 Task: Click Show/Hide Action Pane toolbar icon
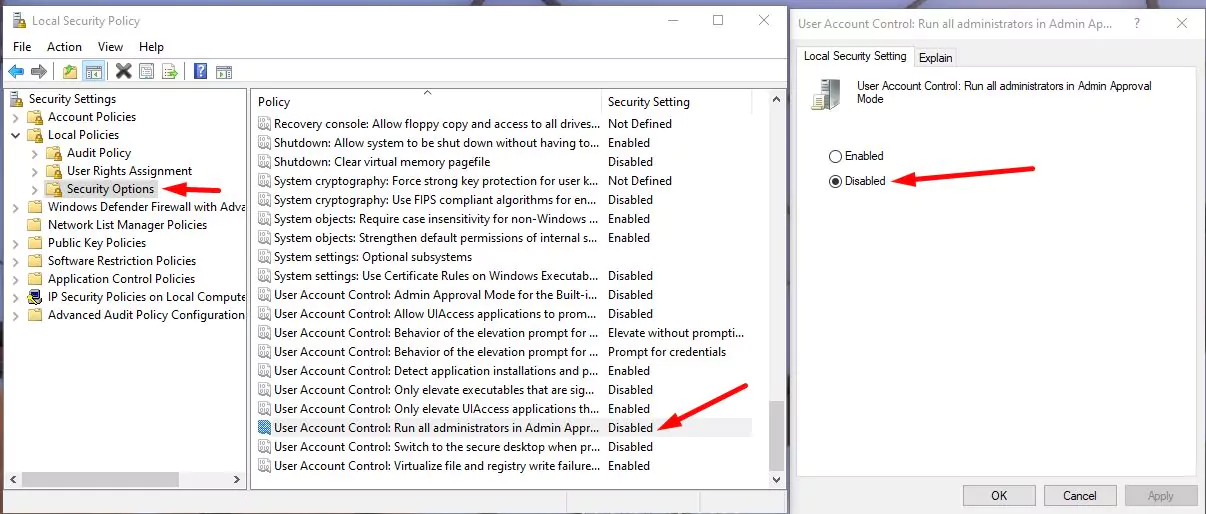click(224, 71)
